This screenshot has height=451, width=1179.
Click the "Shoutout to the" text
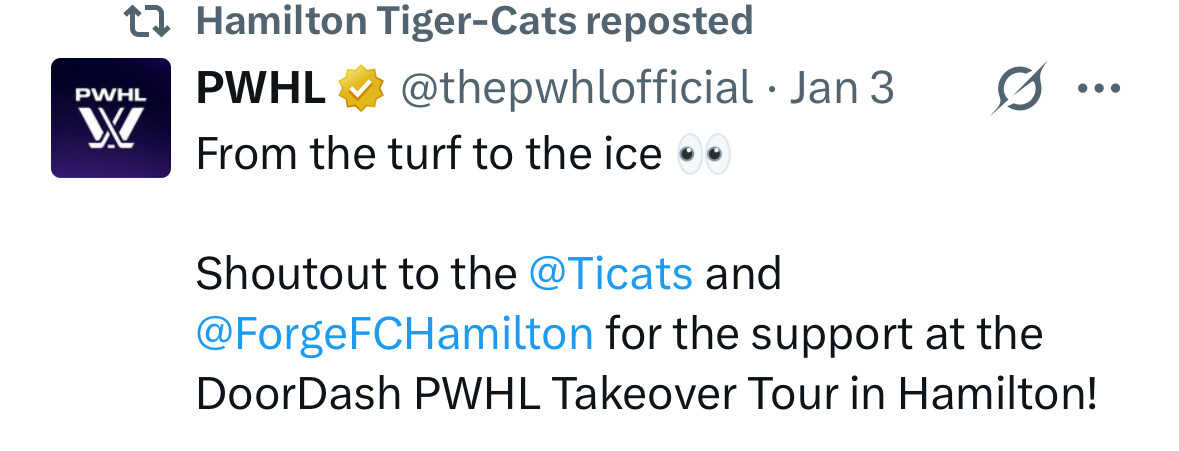tap(355, 273)
